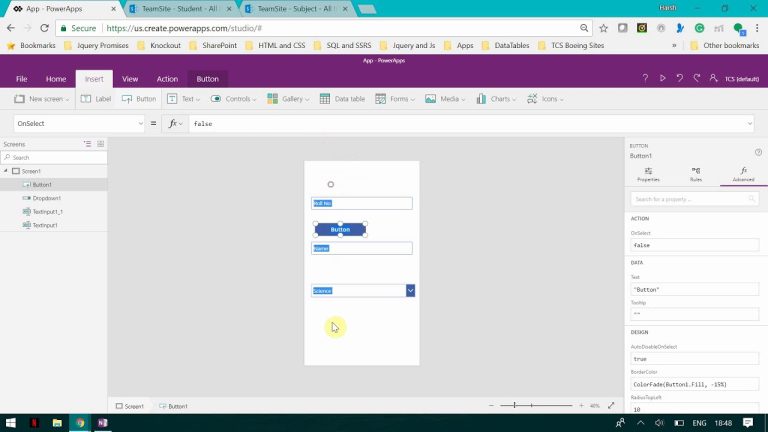Image resolution: width=768 pixels, height=432 pixels.
Task: Open the help question mark icon
Action: click(645, 78)
